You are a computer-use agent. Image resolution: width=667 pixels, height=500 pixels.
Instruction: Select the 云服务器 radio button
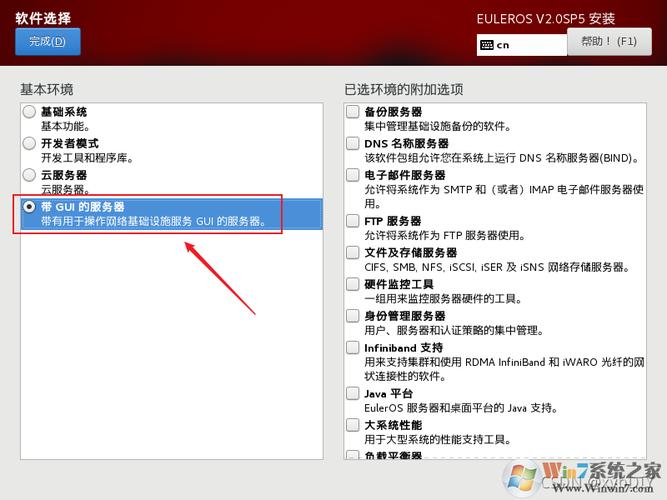pos(29,175)
